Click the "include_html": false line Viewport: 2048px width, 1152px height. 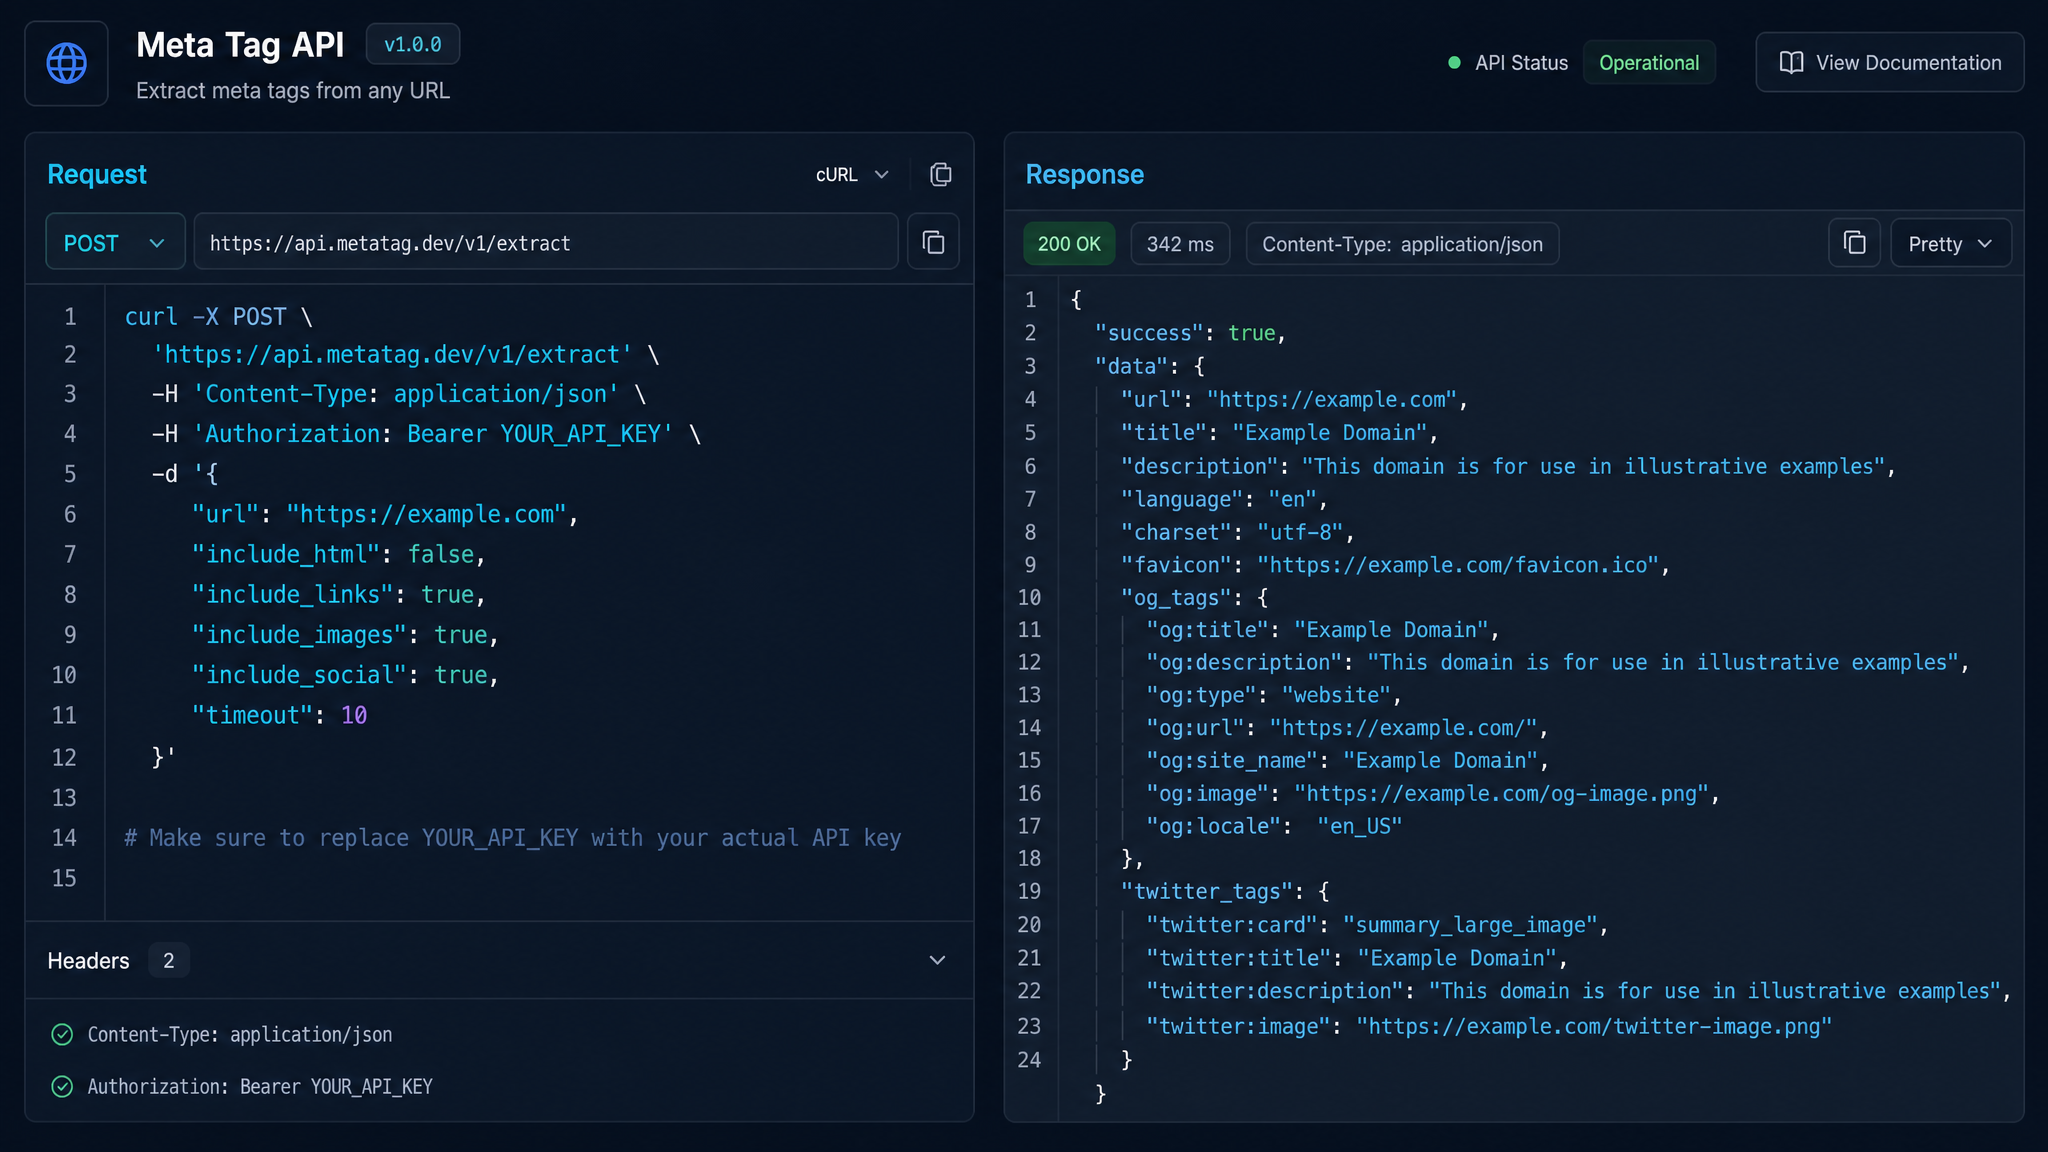[338, 554]
